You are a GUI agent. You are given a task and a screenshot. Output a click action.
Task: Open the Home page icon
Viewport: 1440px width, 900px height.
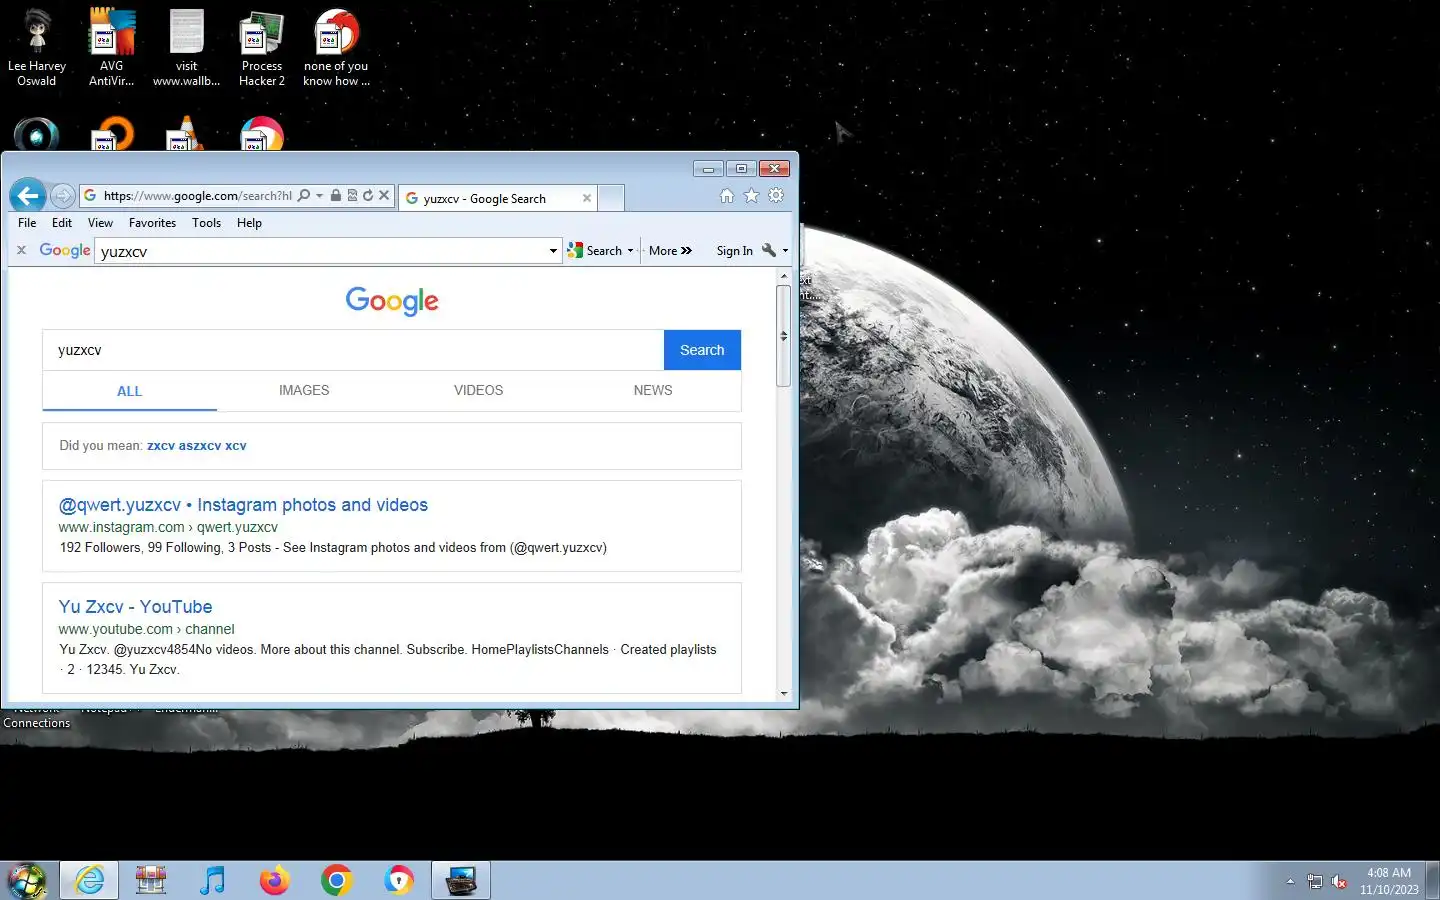coord(727,196)
